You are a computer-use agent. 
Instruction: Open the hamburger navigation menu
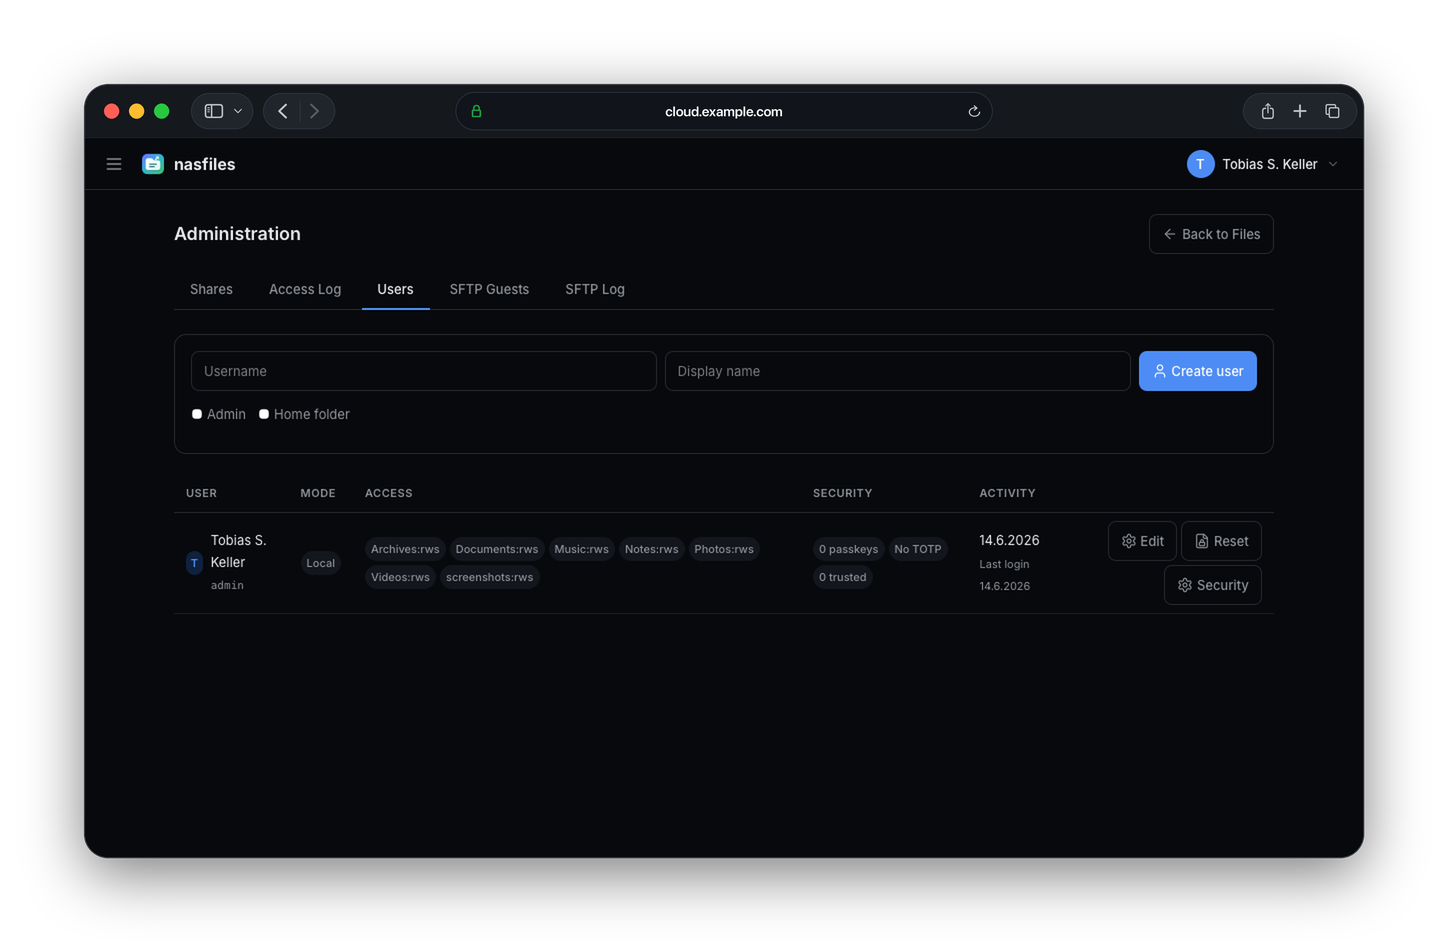pos(114,164)
